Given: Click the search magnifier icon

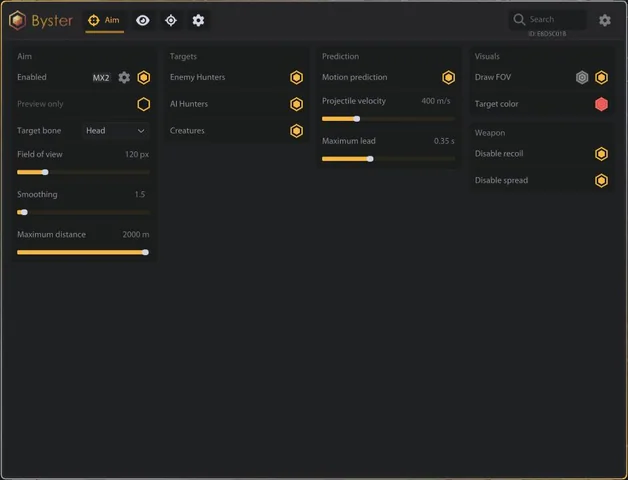Looking at the screenshot, I should click(x=519, y=20).
